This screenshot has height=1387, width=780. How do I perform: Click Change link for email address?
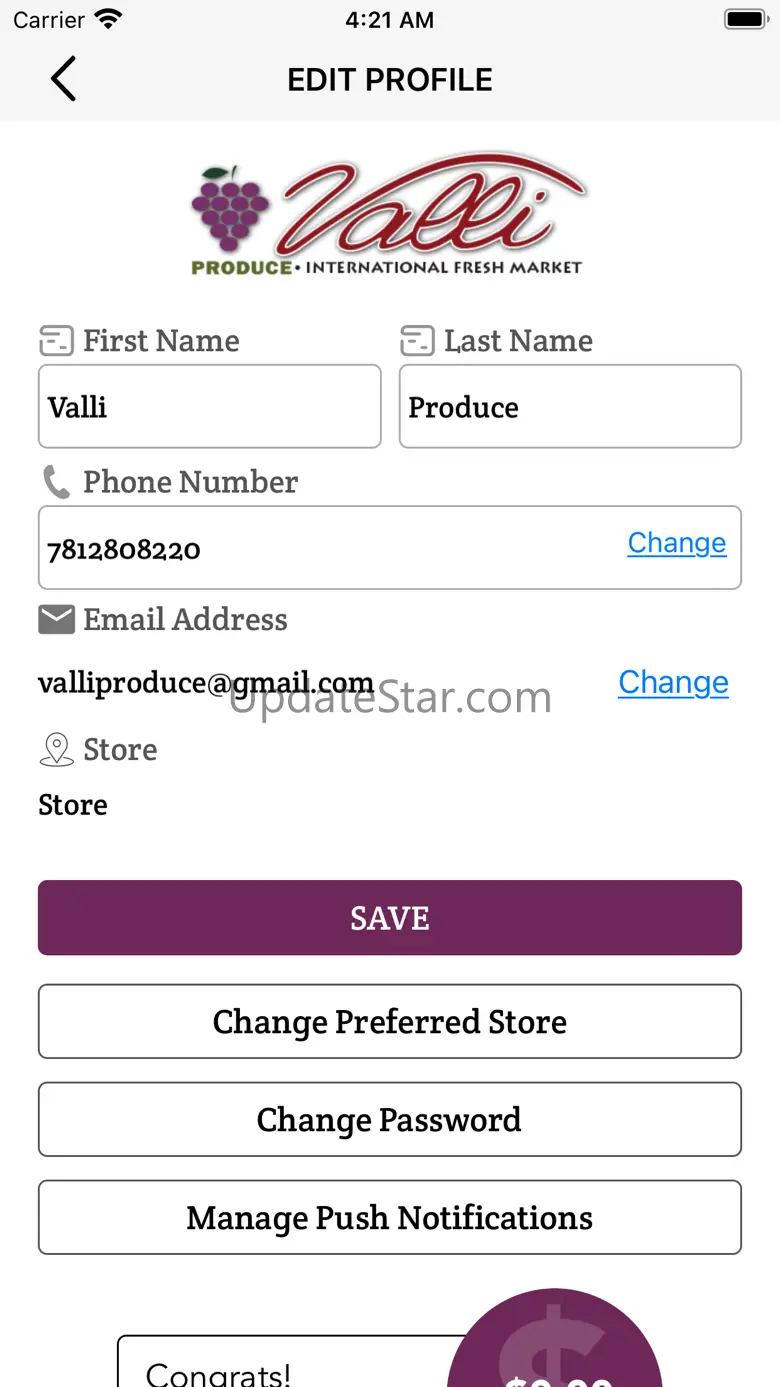pos(673,682)
